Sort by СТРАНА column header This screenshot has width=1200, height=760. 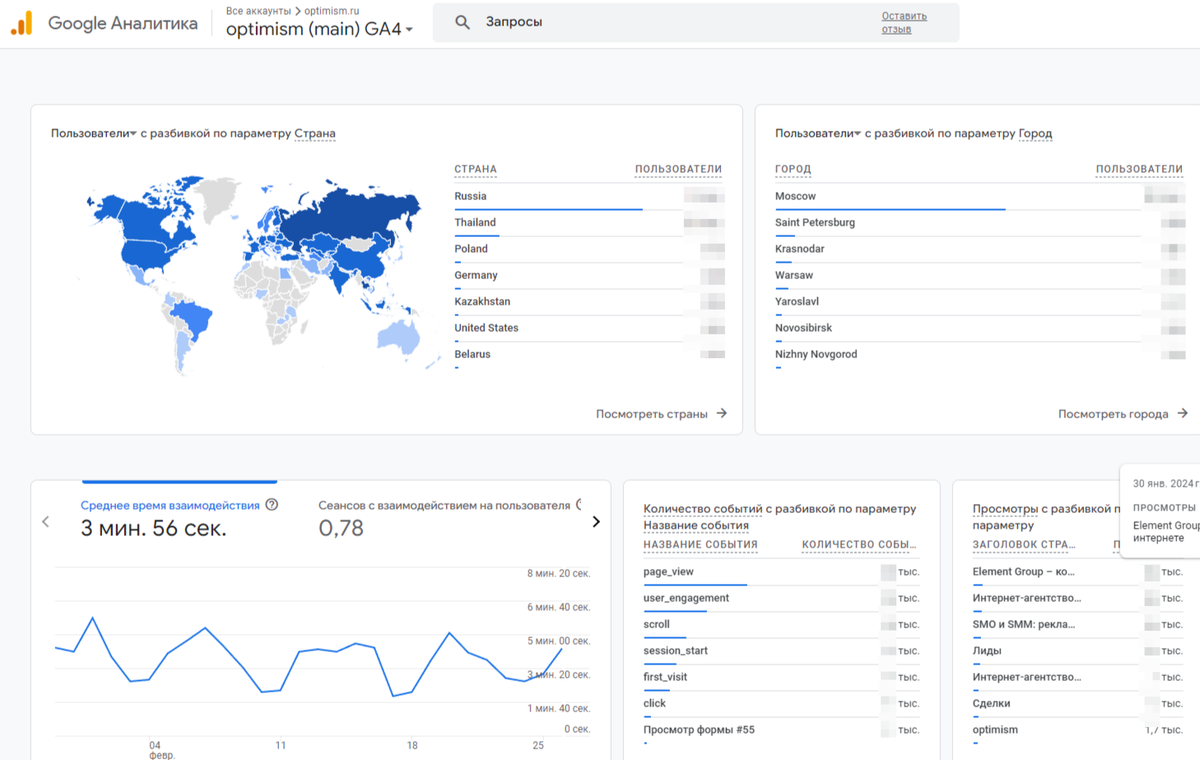pos(475,169)
